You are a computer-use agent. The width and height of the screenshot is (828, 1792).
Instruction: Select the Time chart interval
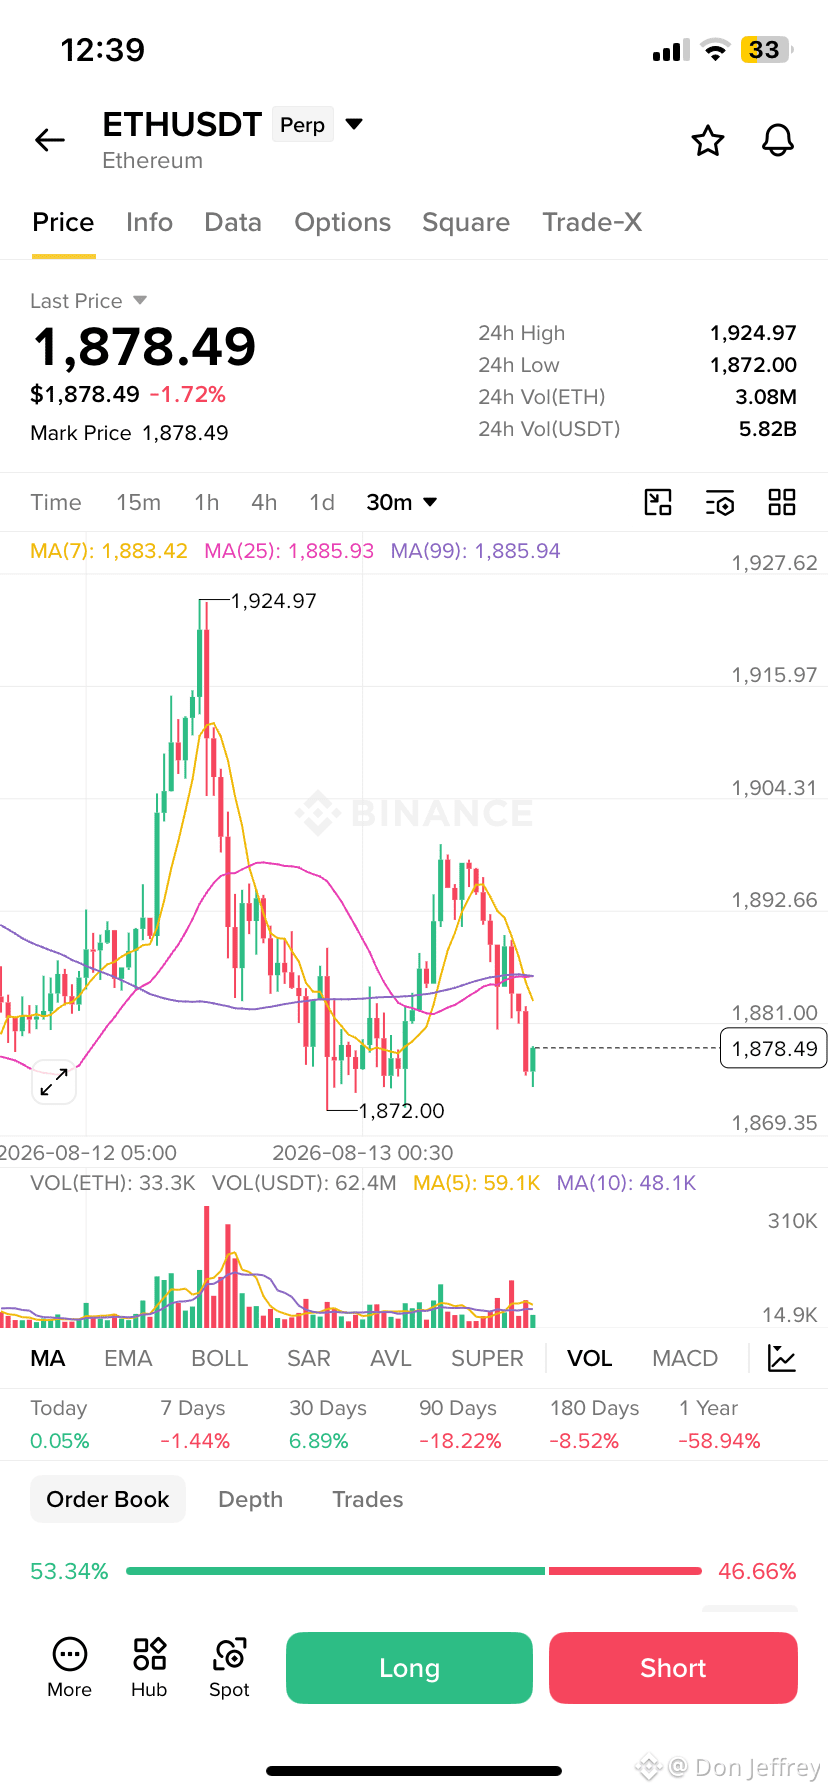(56, 502)
